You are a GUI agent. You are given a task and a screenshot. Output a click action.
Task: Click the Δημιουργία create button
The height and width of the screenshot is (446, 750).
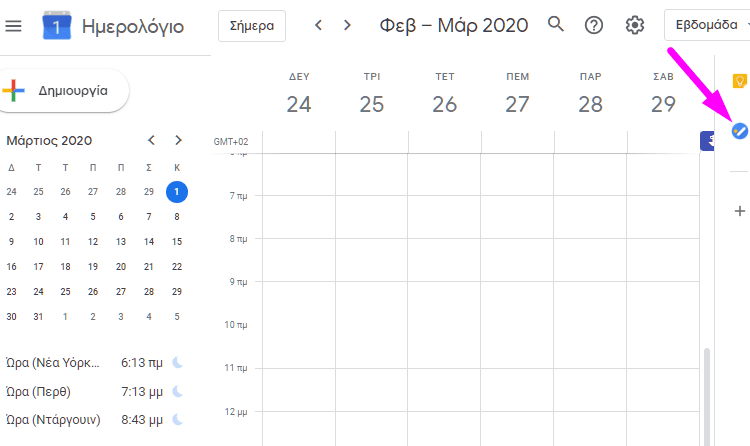(x=64, y=90)
